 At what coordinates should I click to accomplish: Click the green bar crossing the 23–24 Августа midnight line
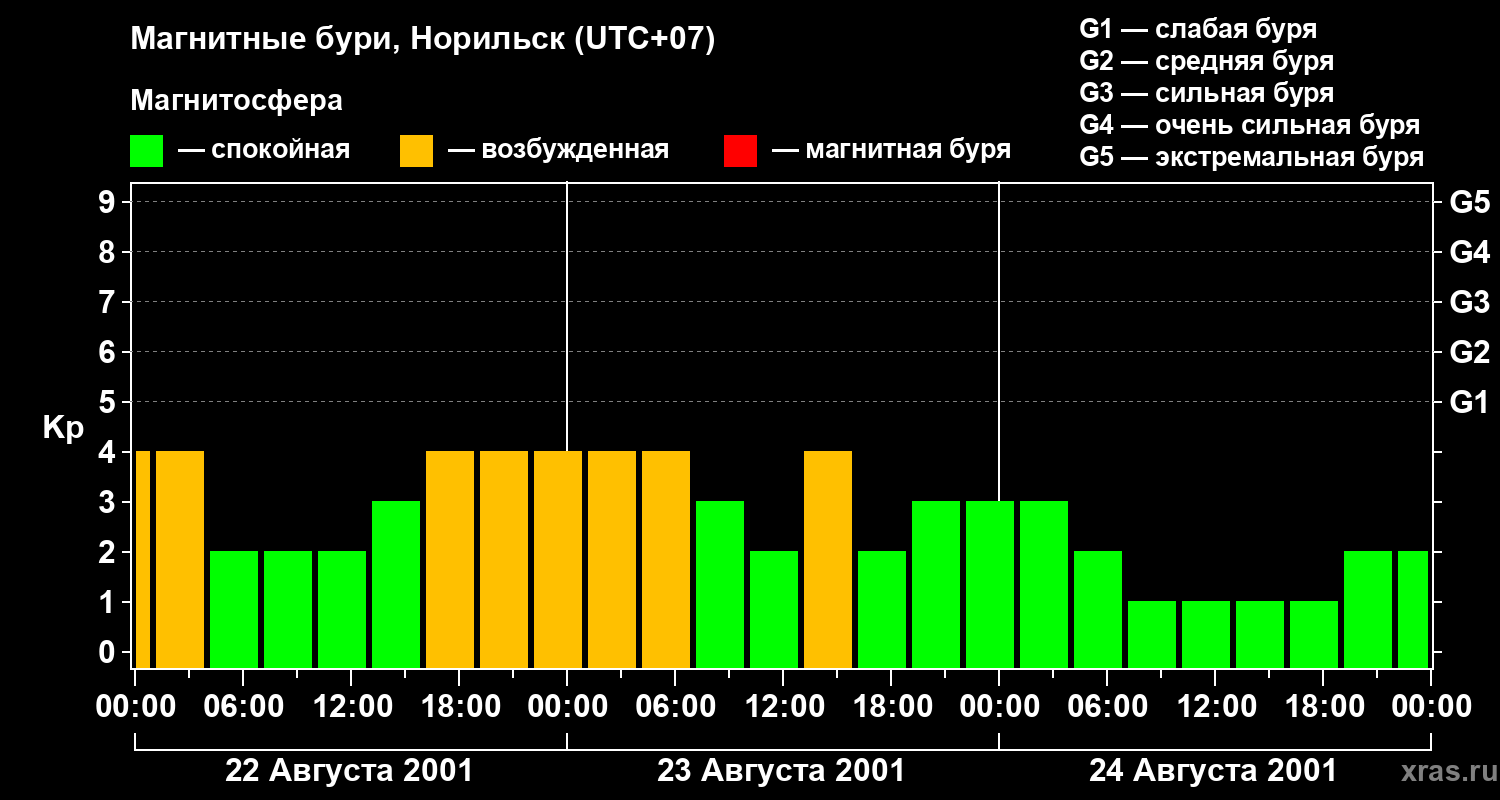(990, 584)
